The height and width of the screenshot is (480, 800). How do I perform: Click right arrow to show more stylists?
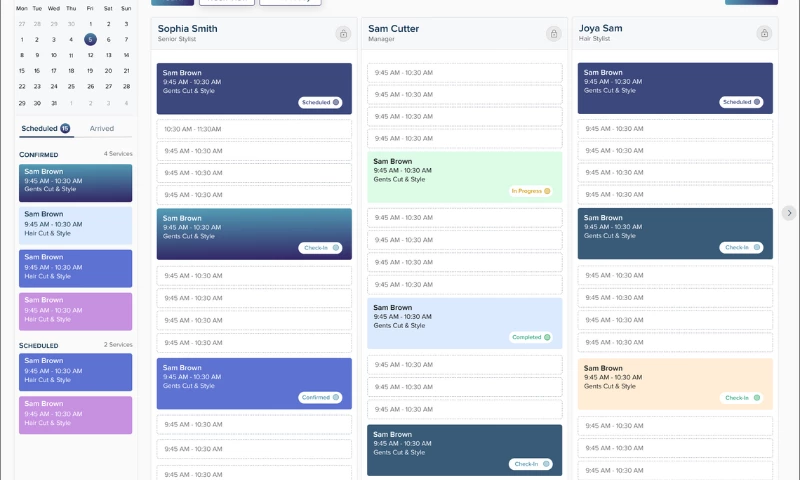[788, 213]
